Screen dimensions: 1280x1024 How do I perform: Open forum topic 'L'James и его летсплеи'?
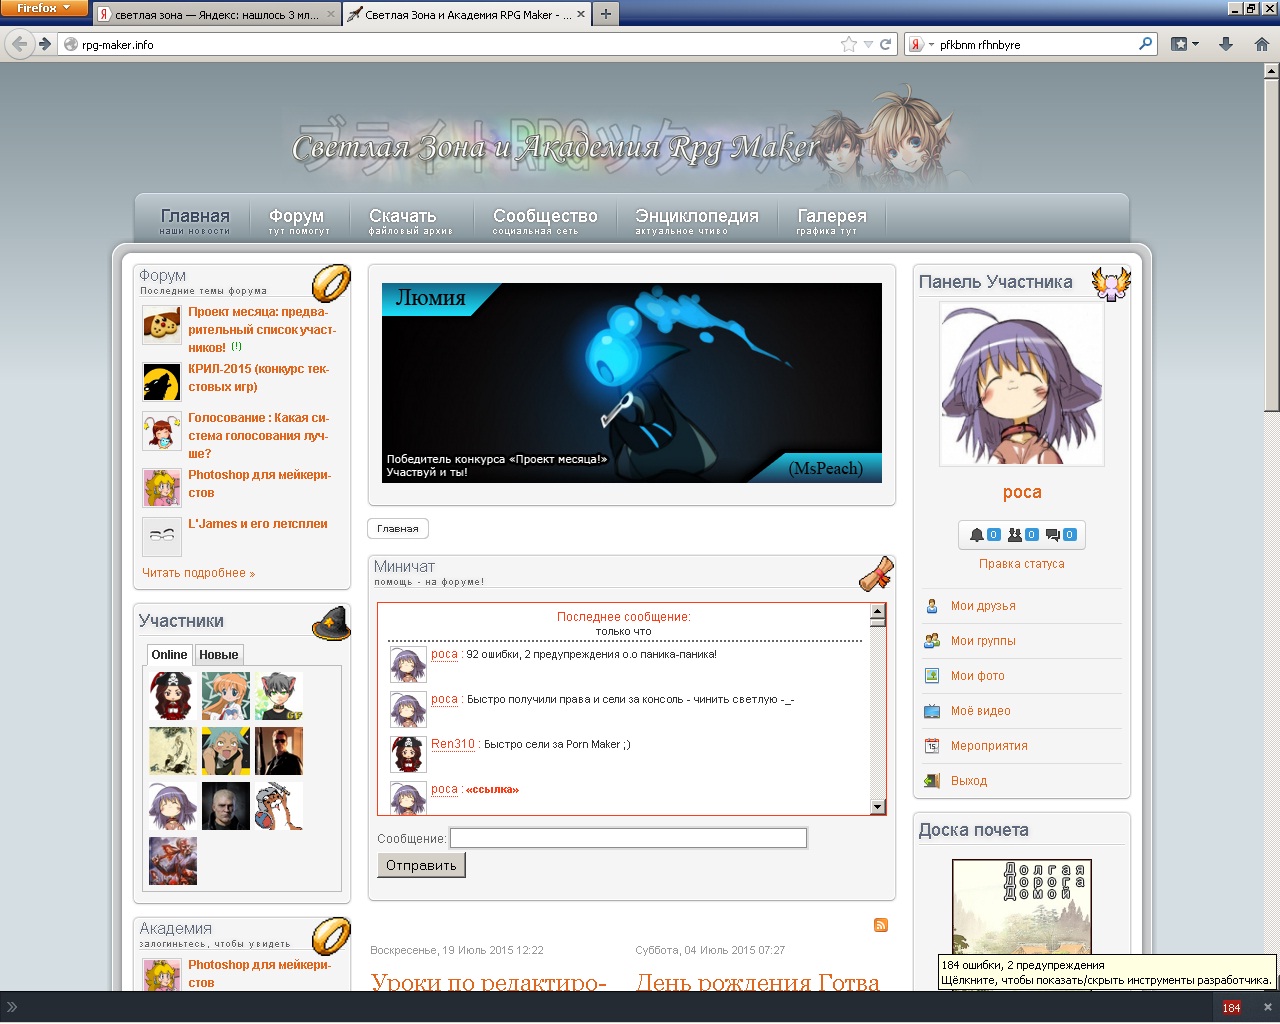(258, 524)
